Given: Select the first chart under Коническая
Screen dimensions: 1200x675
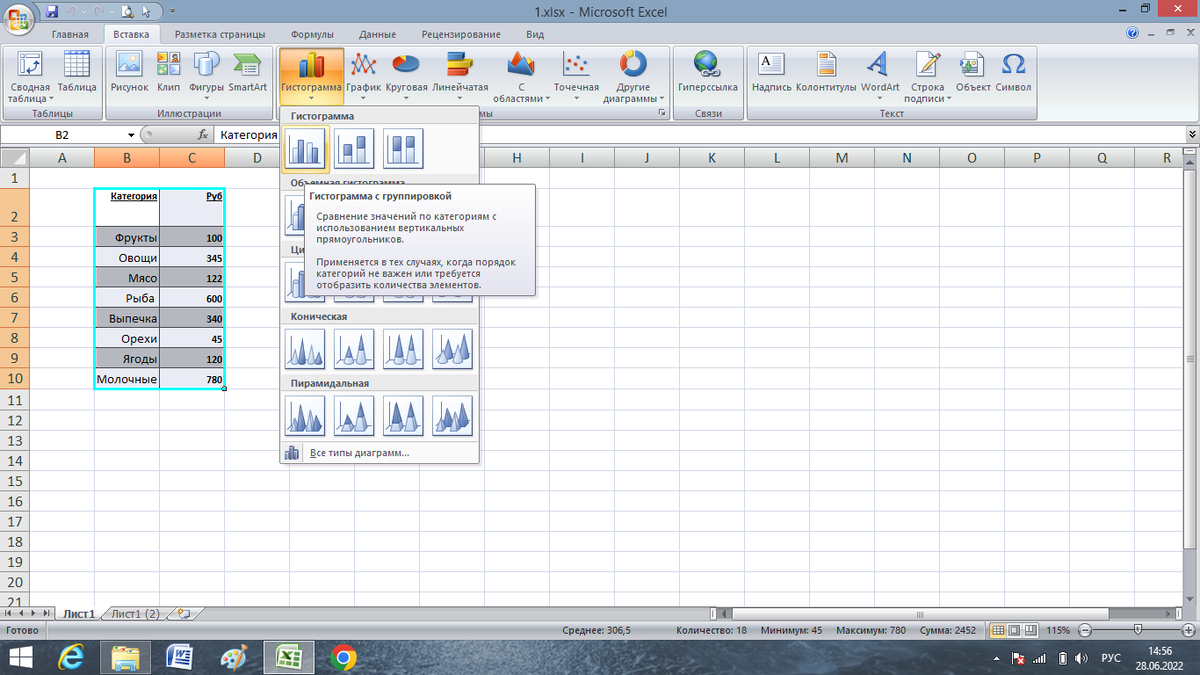Looking at the screenshot, I should click(x=305, y=349).
